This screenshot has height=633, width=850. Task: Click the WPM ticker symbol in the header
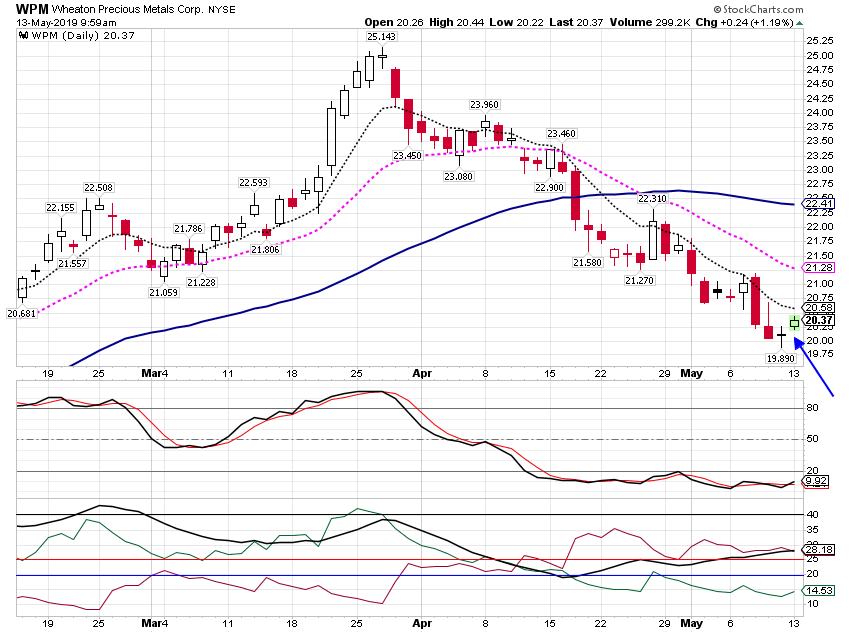32,9
